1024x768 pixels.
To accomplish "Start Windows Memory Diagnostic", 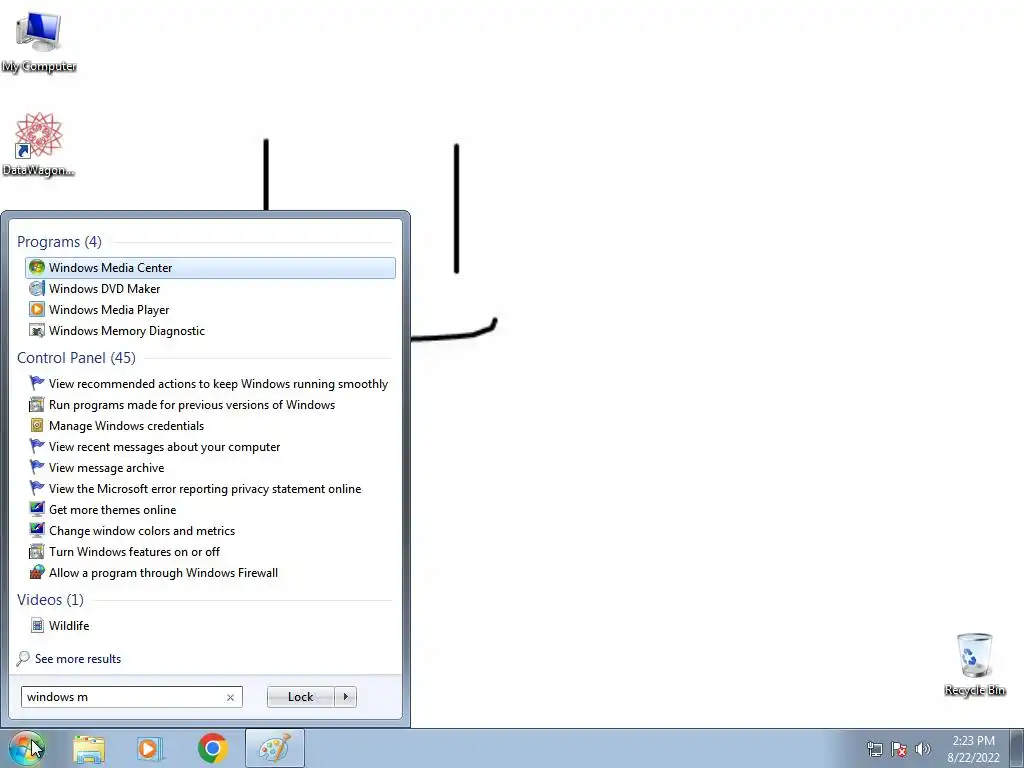I will (x=210, y=330).
